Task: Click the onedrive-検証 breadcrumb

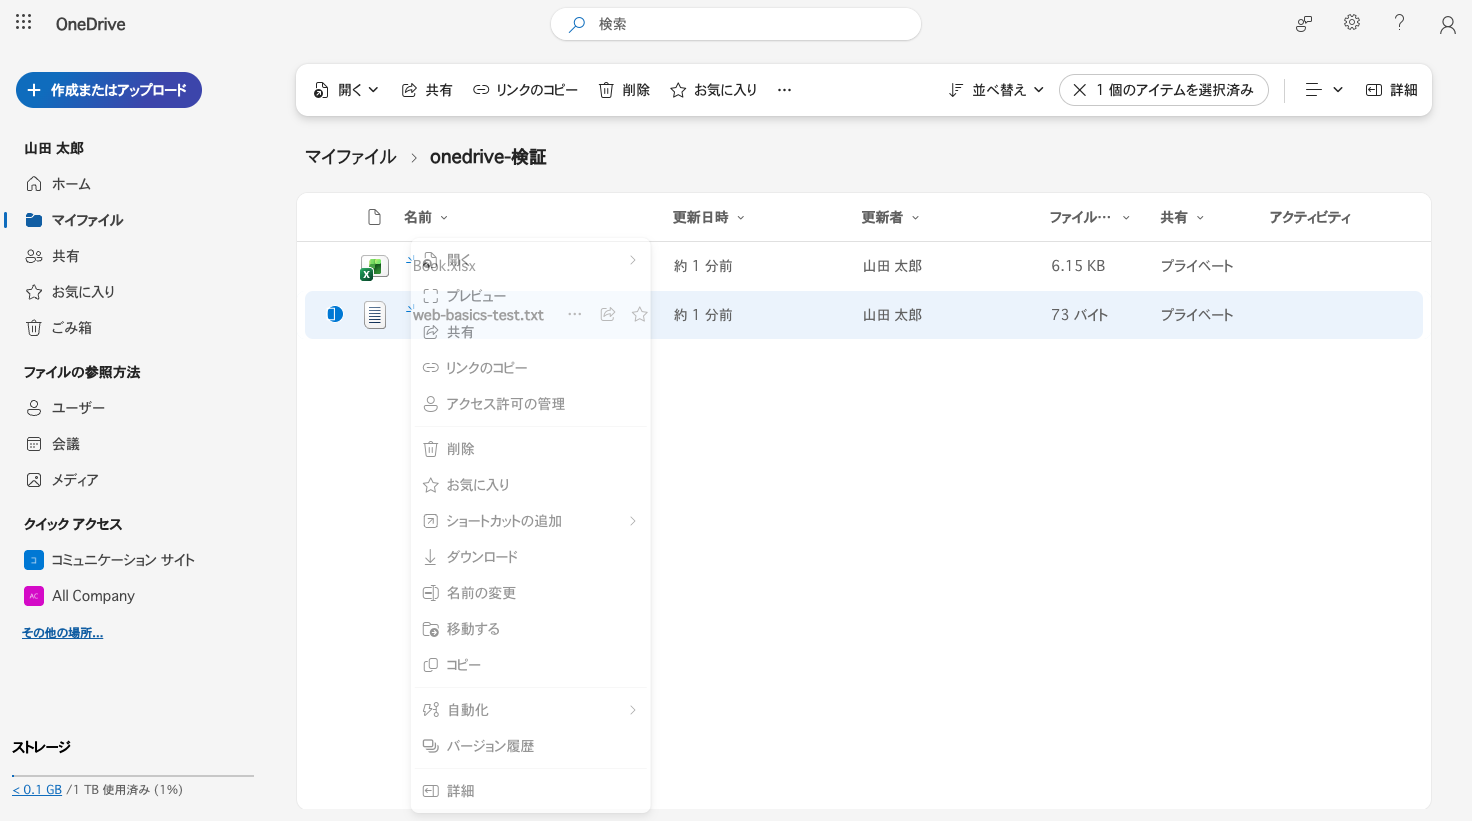Action: point(488,157)
